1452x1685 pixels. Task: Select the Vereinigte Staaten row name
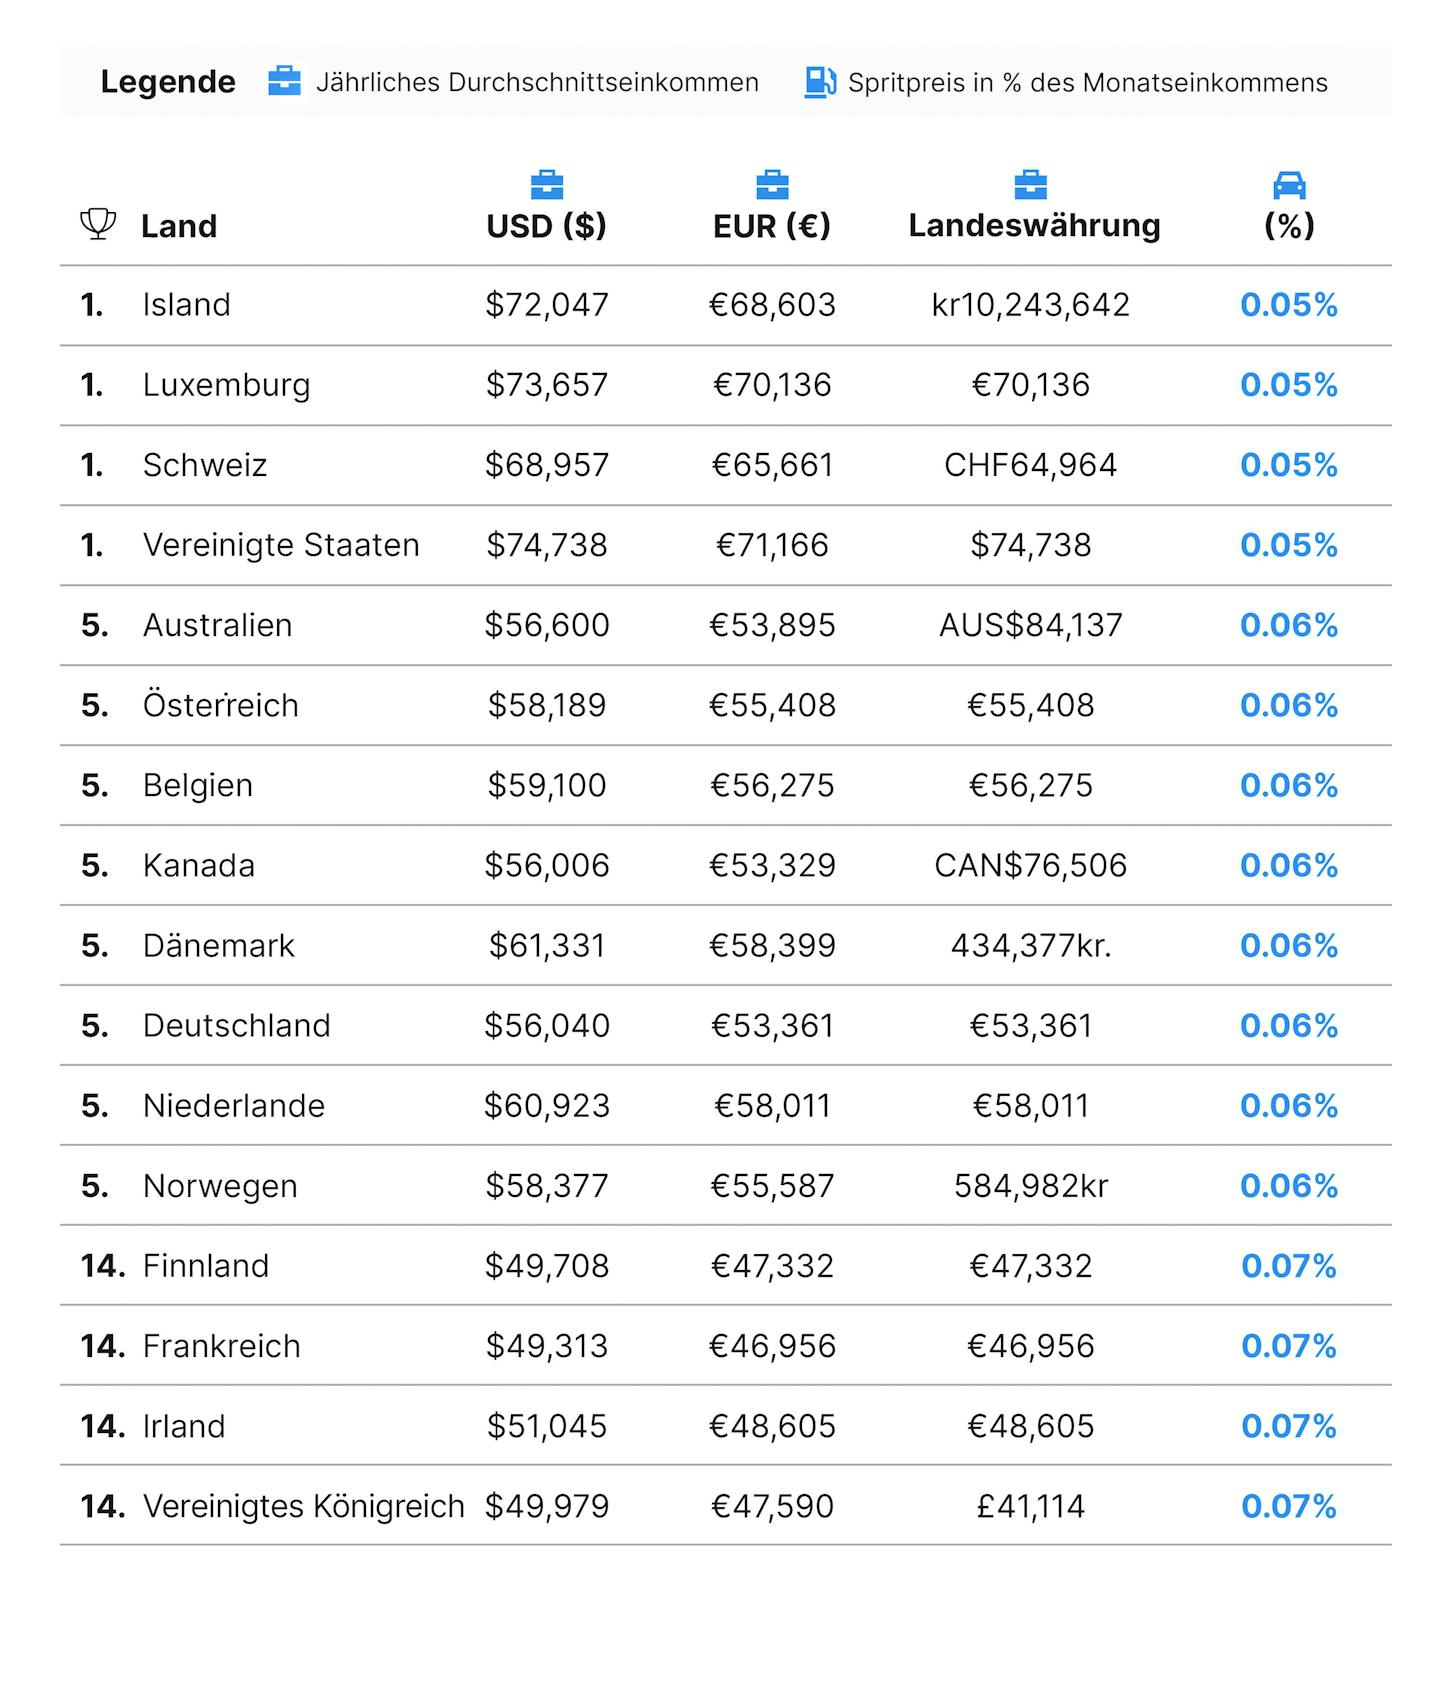pyautogui.click(x=281, y=545)
